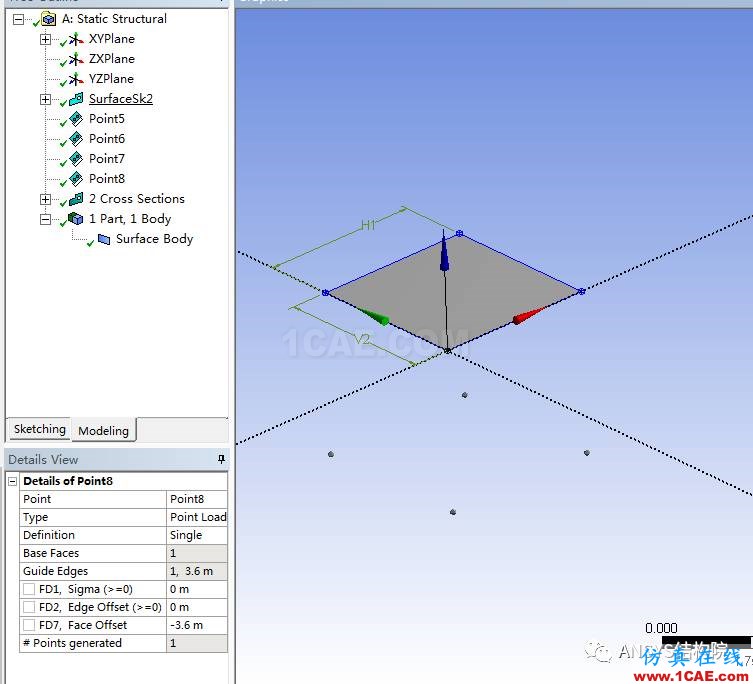Collapse the 1 Part, 1 Body node
The image size is (753, 684).
click(45, 220)
